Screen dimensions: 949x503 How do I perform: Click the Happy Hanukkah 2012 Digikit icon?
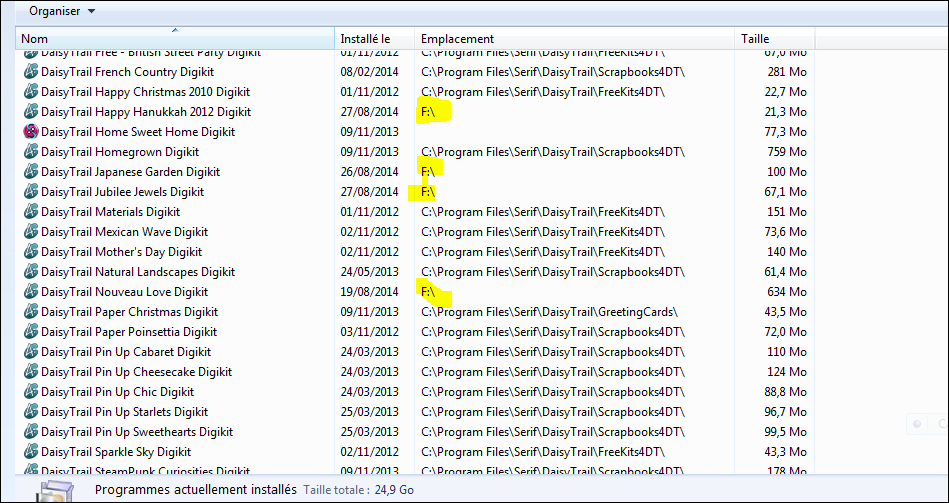click(31, 112)
